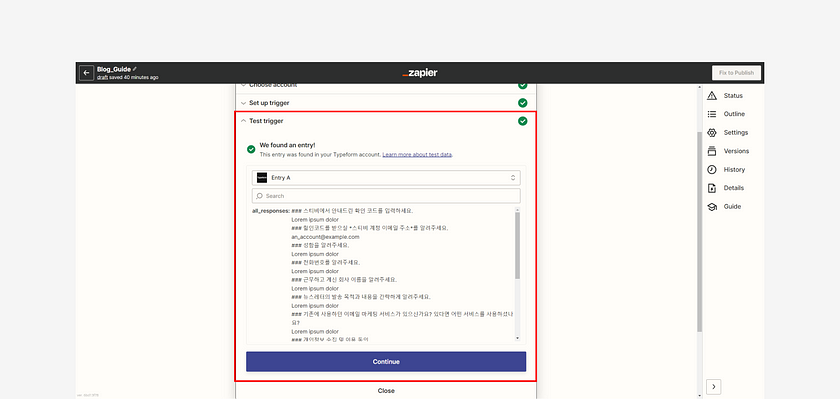Expand the Set up trigger section
The height and width of the screenshot is (399, 840).
pyautogui.click(x=386, y=103)
